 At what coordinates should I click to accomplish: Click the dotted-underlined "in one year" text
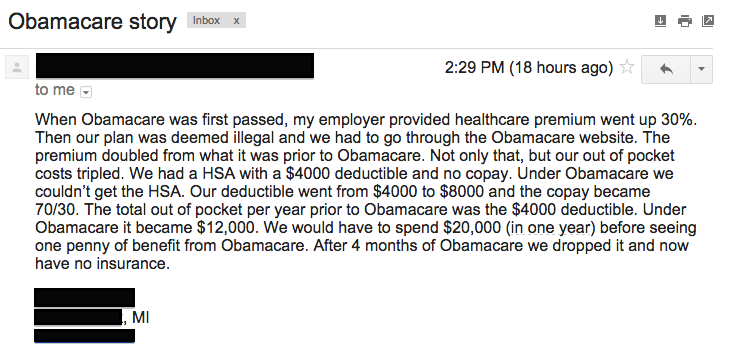pos(549,228)
